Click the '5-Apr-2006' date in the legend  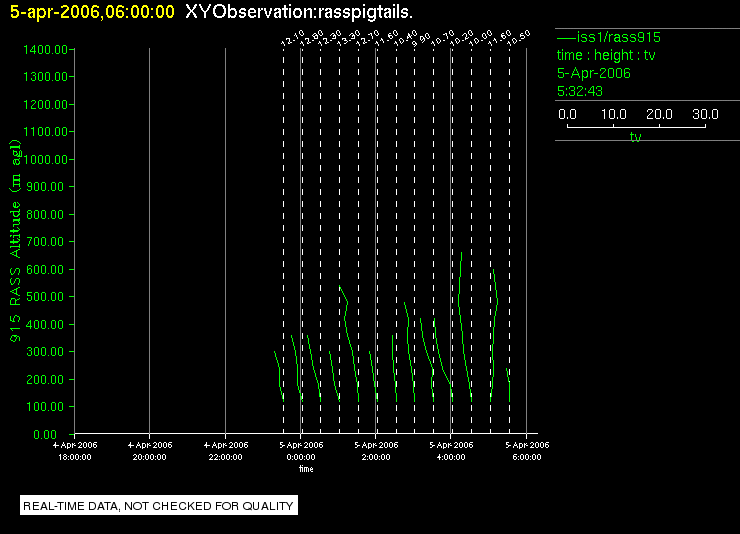click(x=594, y=73)
